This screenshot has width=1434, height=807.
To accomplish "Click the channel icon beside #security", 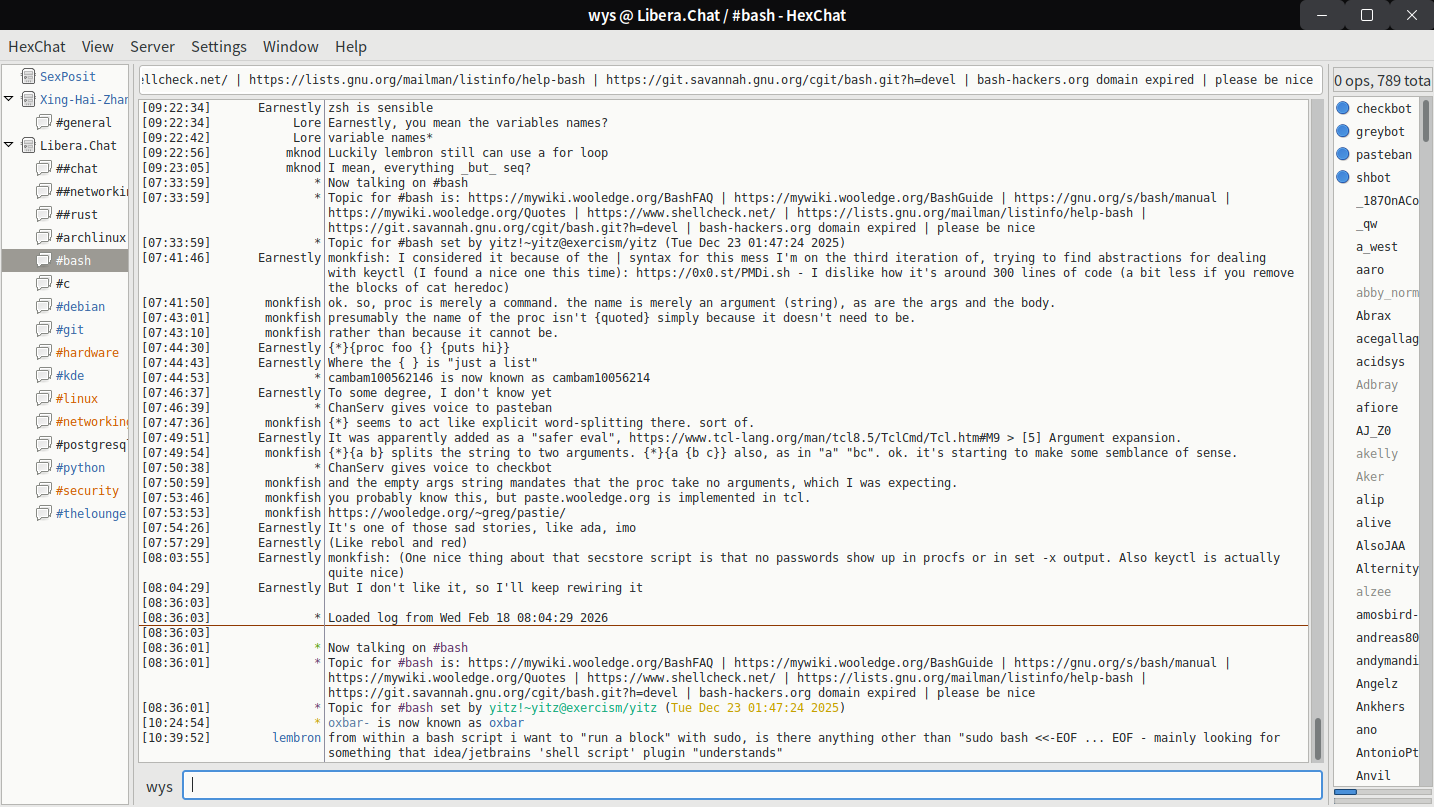I will point(43,491).
